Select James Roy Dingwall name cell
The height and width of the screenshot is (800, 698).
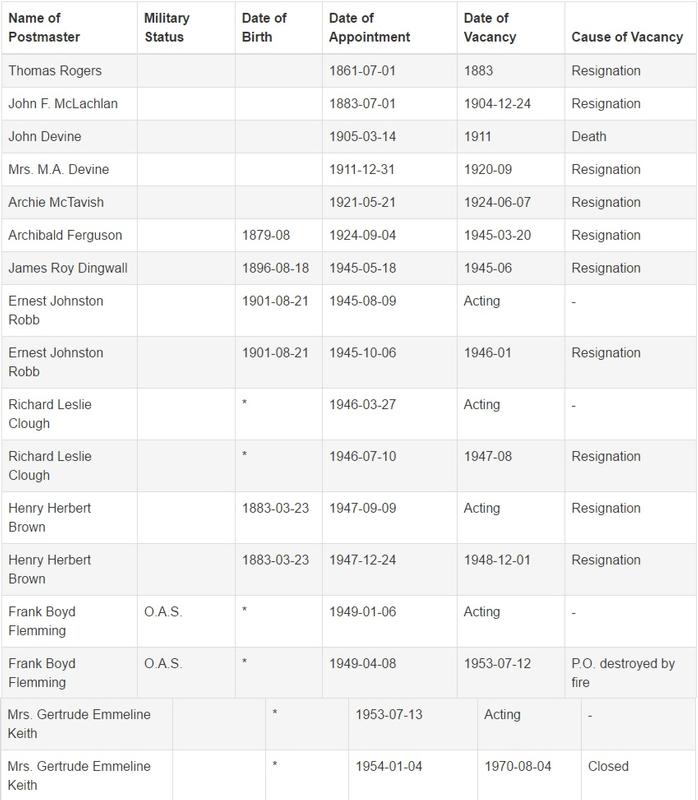coord(68,268)
